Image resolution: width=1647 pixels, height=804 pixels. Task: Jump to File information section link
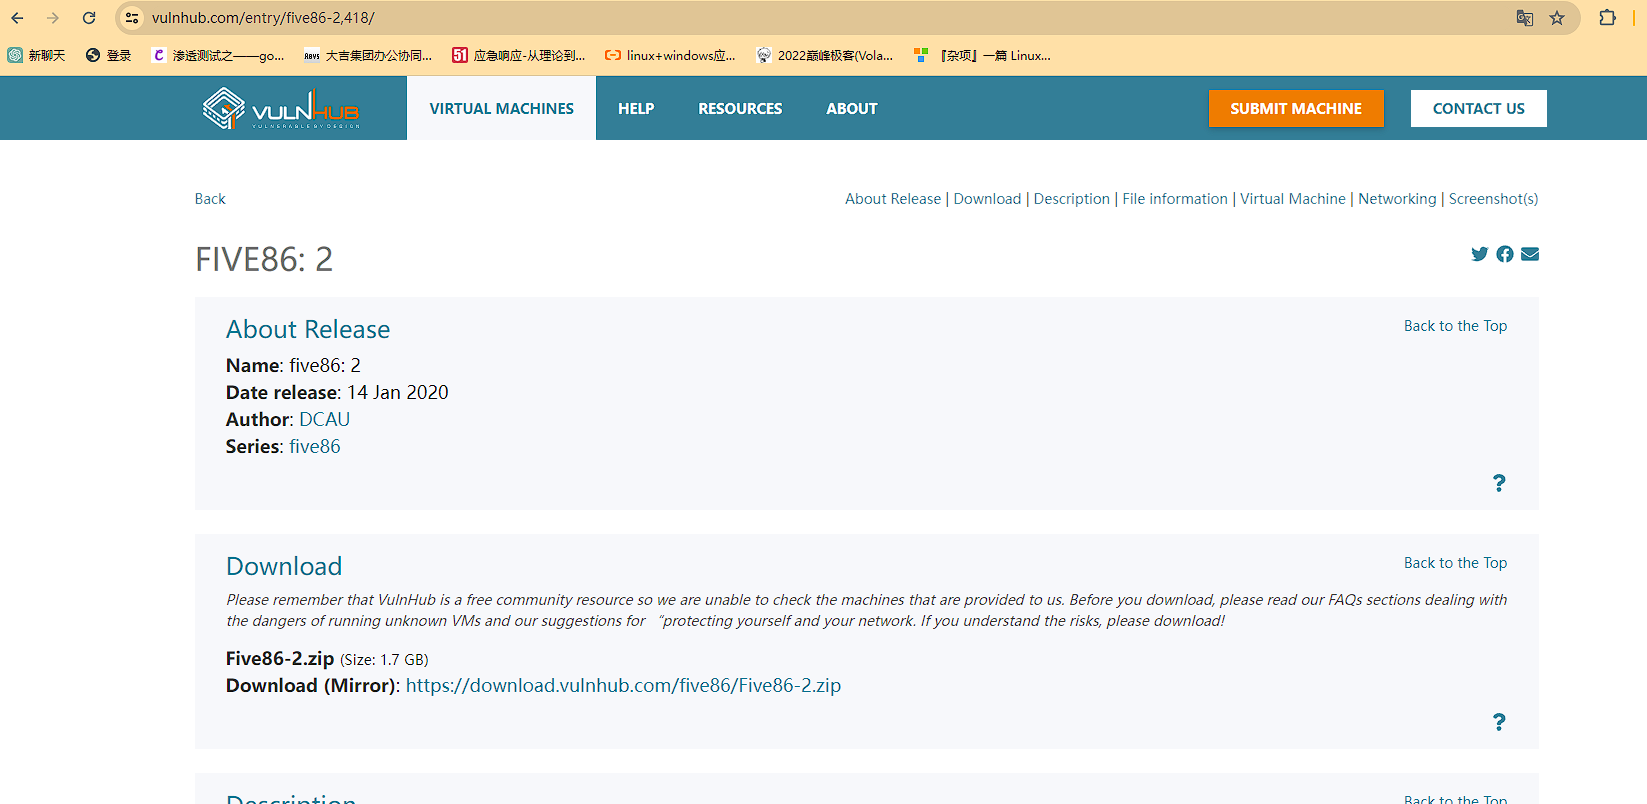pyautogui.click(x=1175, y=199)
